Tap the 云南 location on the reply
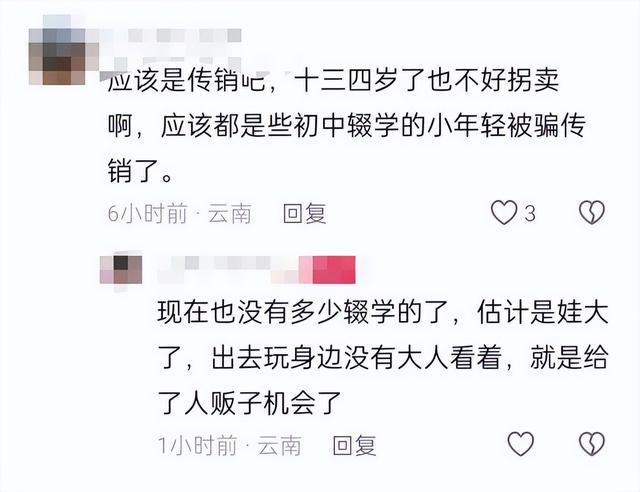 [280, 445]
